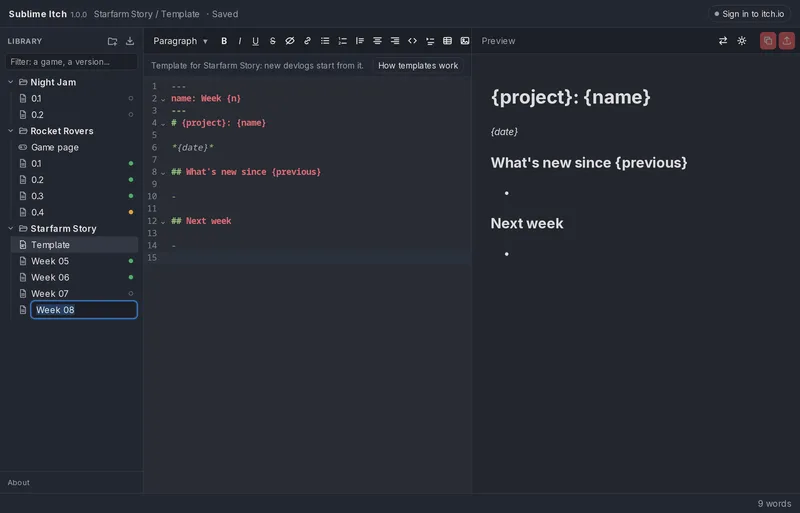
Task: Fold the project heading on line 4
Action: [163, 124]
